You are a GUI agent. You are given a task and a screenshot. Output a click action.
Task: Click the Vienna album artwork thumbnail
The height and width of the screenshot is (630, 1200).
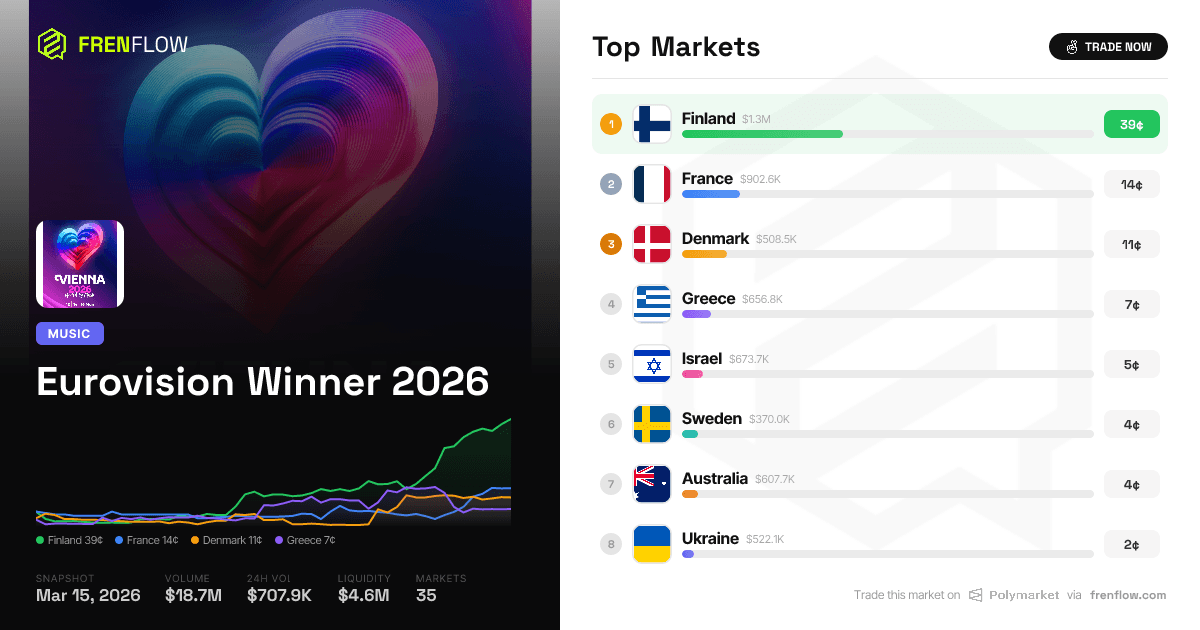[79, 263]
